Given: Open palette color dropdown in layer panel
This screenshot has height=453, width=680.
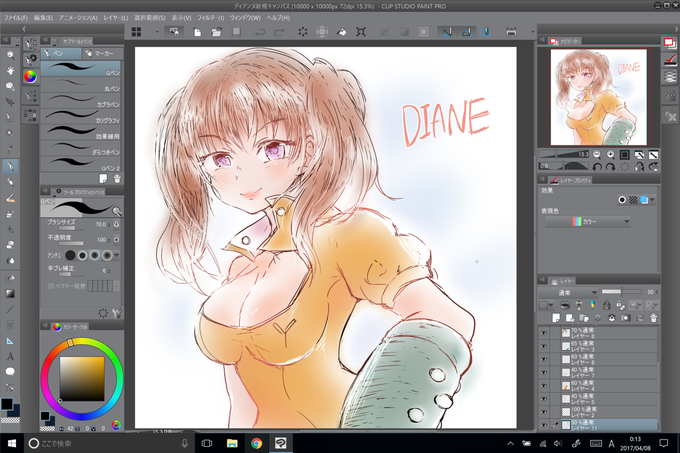Looking at the screenshot, I should 546,305.
